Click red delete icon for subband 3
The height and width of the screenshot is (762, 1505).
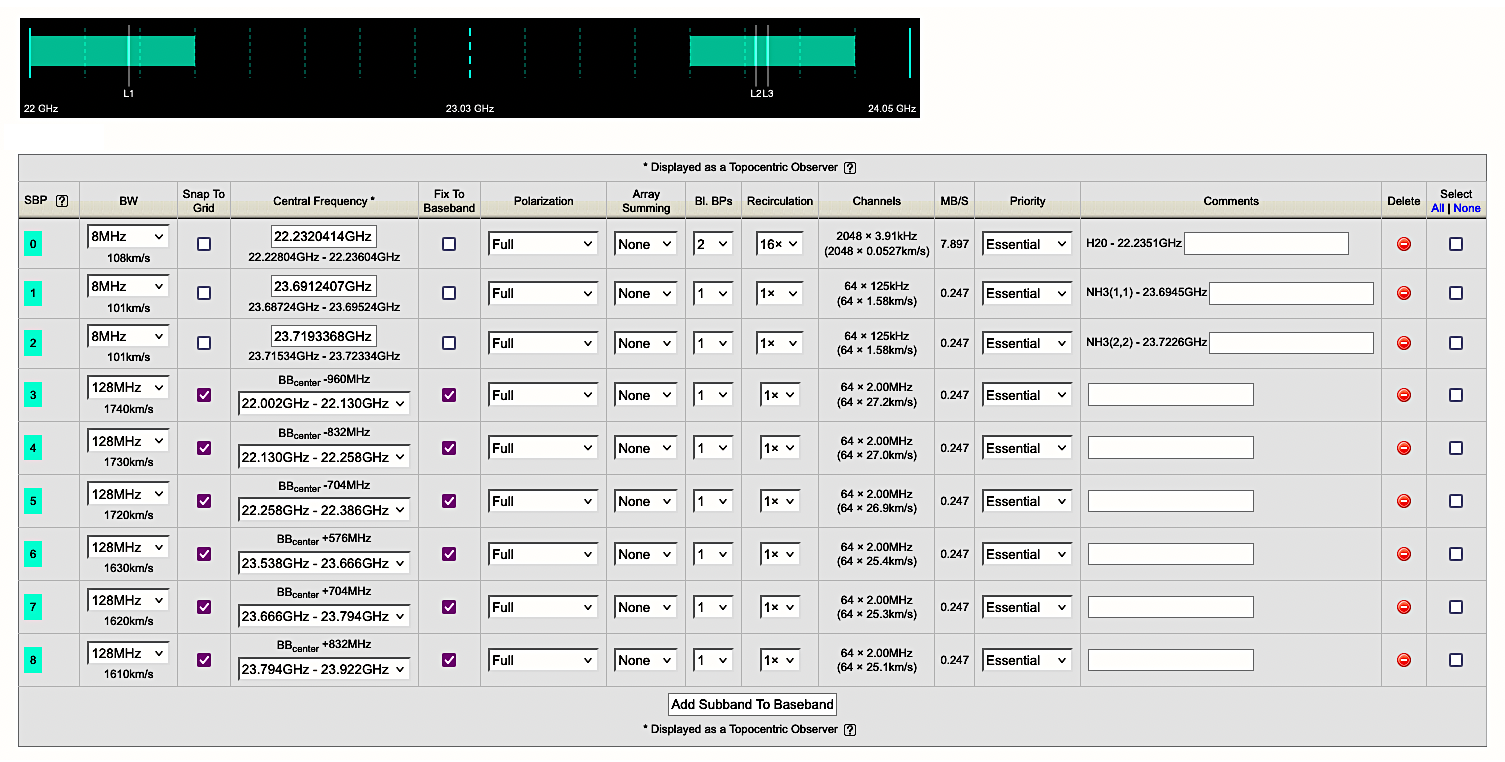(x=1403, y=395)
